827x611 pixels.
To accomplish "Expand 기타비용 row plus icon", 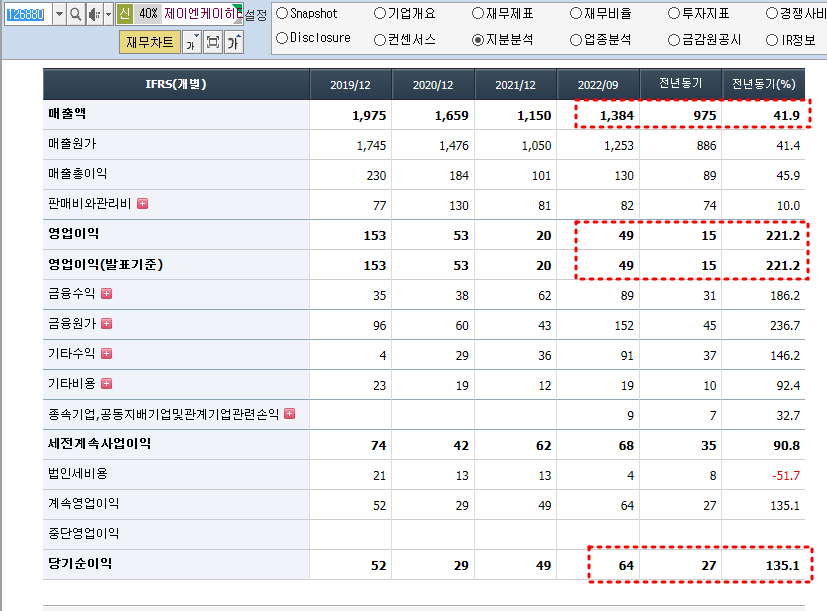I will coord(107,384).
